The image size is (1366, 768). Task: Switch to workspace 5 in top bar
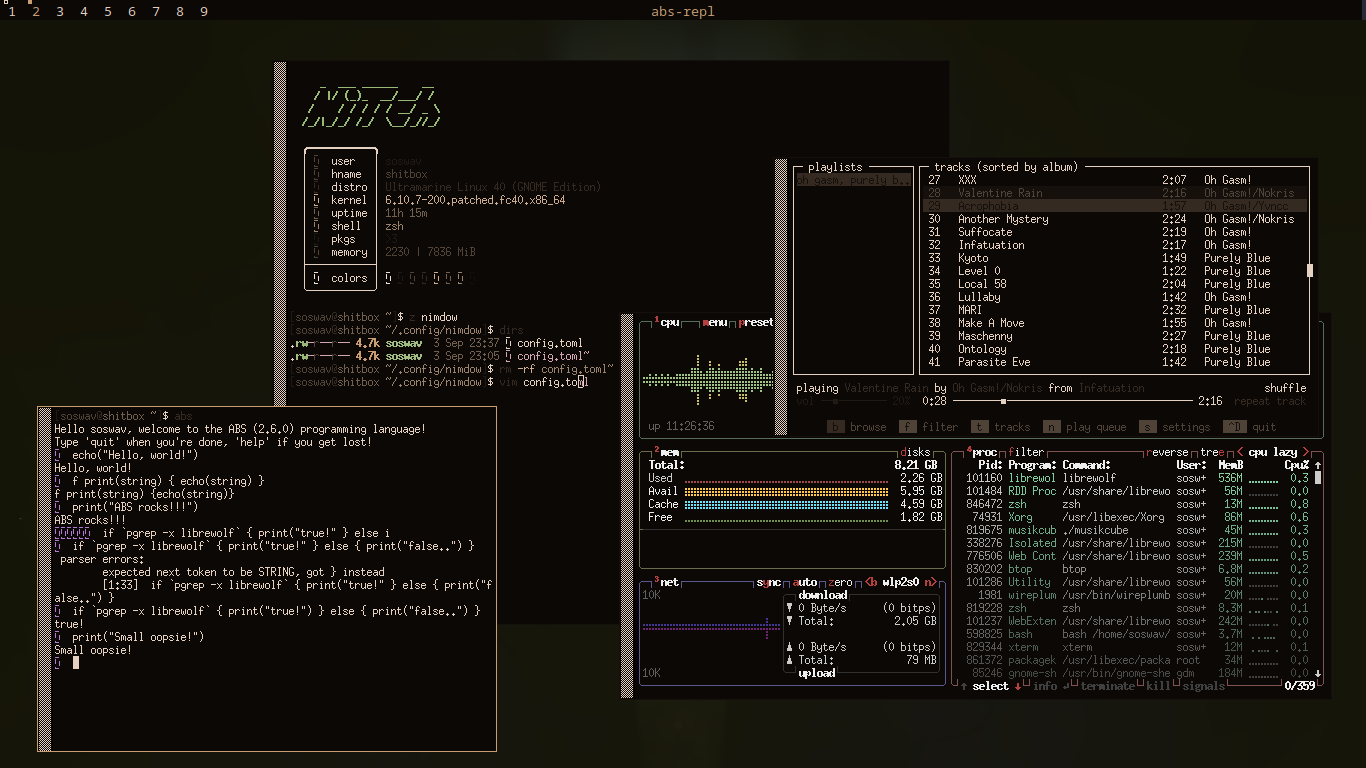point(108,12)
